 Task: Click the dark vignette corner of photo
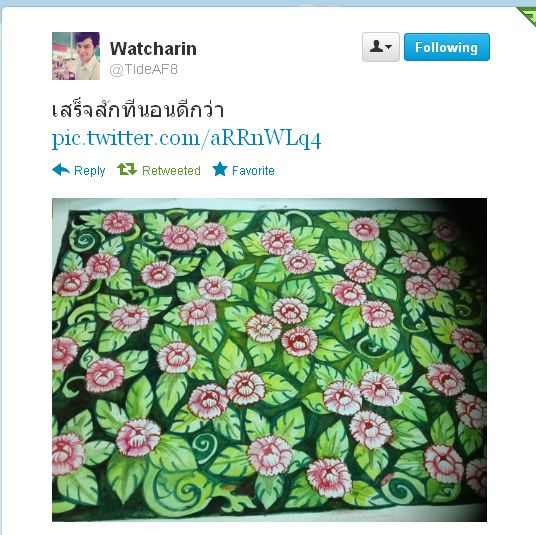tap(470, 214)
